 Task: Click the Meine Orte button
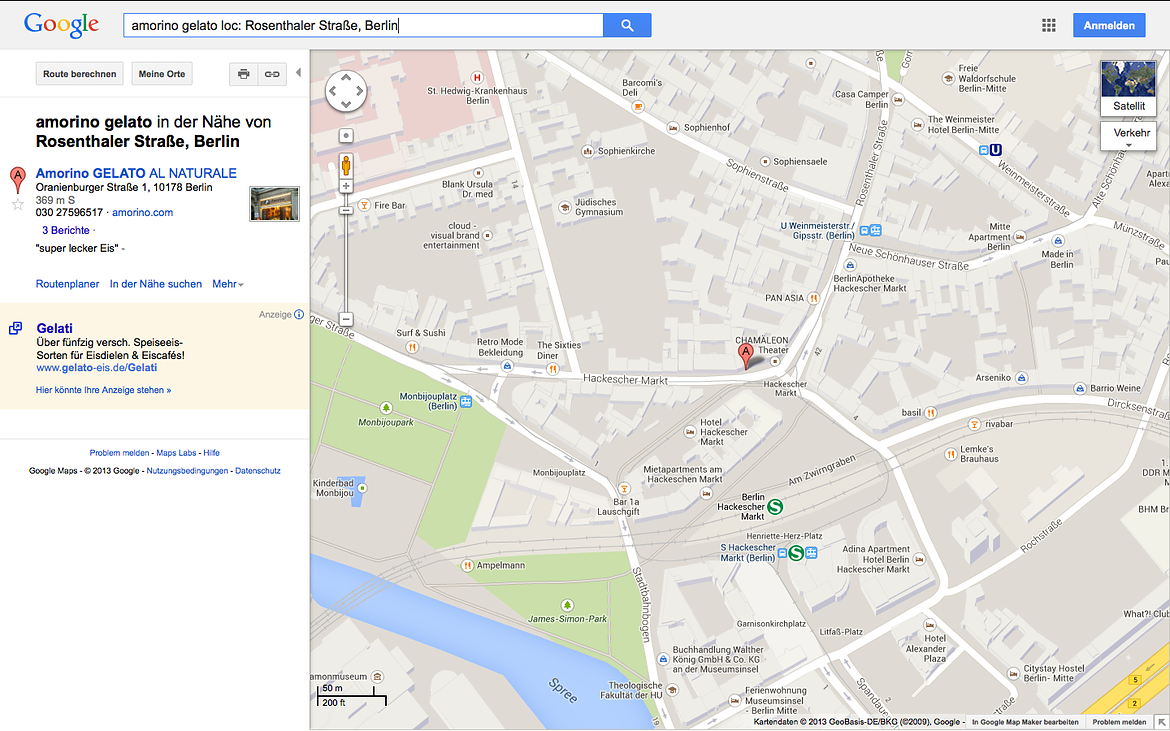(x=162, y=74)
